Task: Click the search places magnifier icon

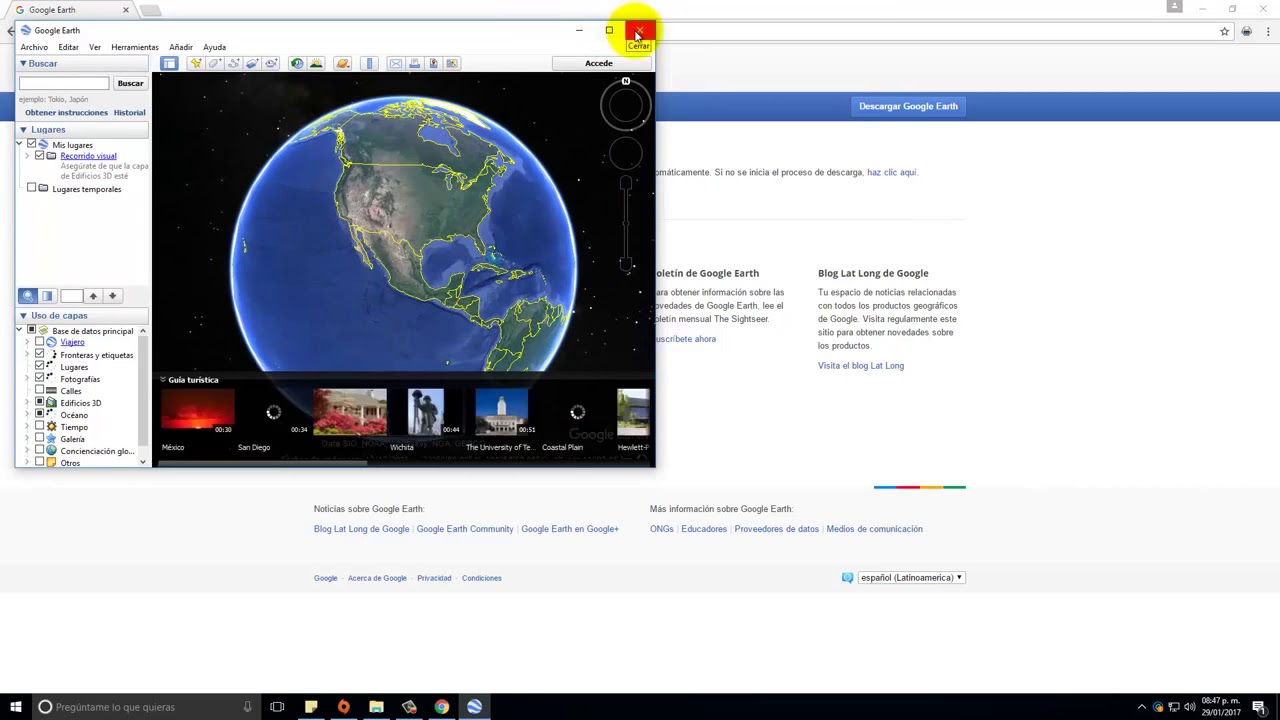Action: [28, 296]
